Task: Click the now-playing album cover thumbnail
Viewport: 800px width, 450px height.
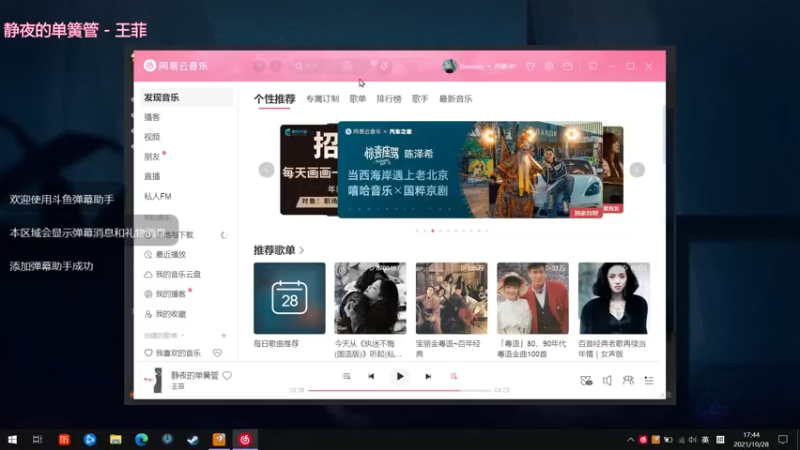Action: tap(152, 380)
